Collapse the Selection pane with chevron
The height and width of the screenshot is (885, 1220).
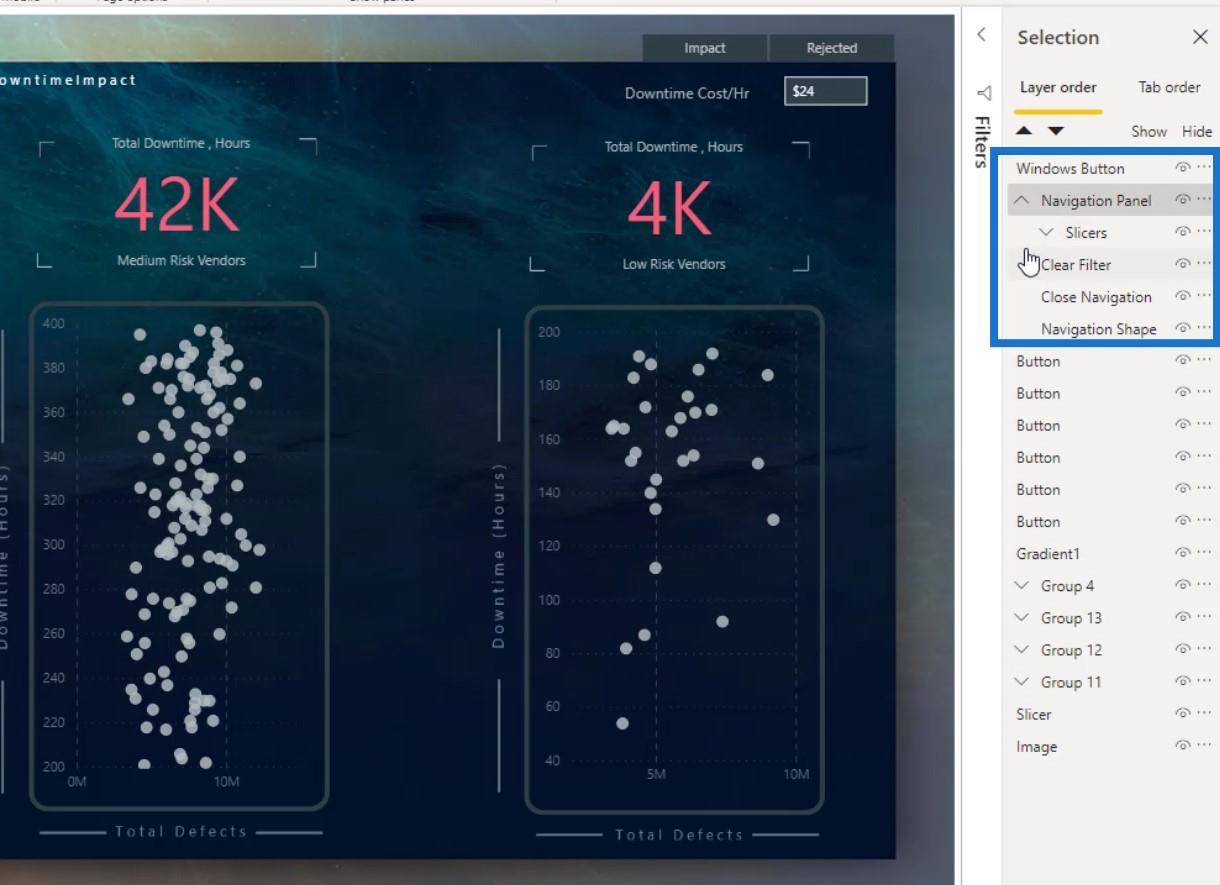pyautogui.click(x=982, y=35)
